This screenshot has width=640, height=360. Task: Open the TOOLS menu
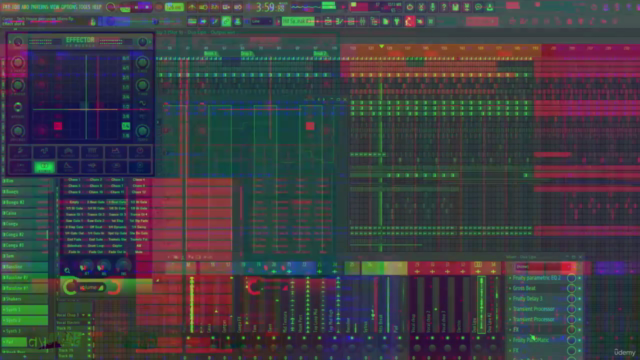84,7
